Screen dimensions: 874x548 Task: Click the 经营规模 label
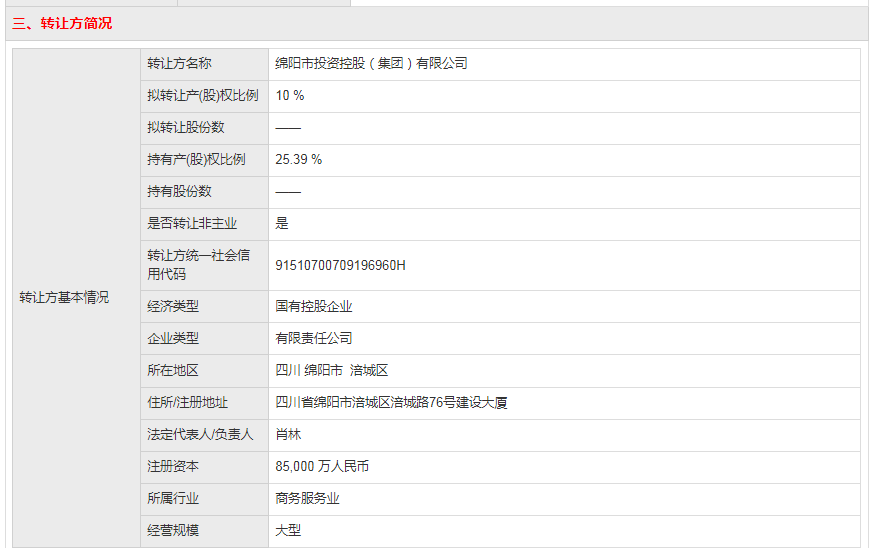[x=173, y=530]
